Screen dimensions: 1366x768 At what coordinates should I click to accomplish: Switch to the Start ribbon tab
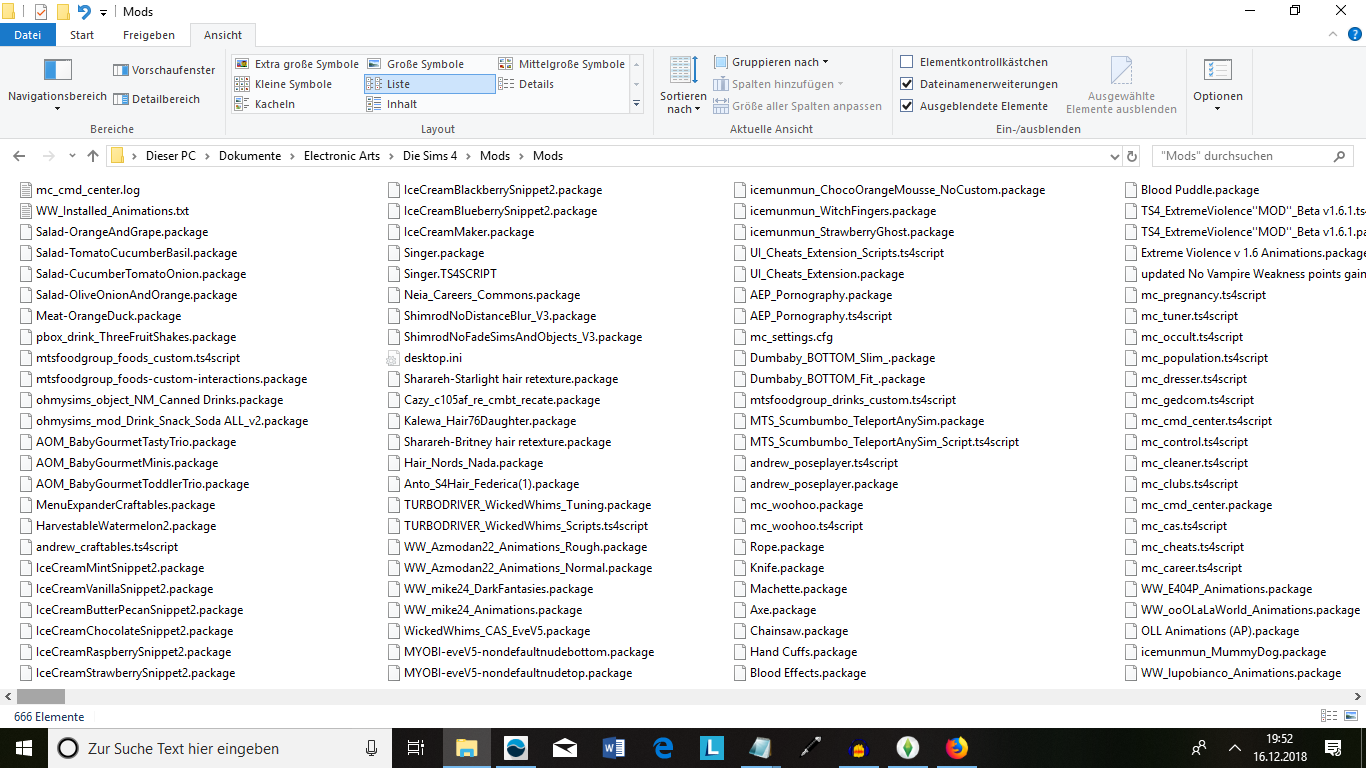coord(82,35)
